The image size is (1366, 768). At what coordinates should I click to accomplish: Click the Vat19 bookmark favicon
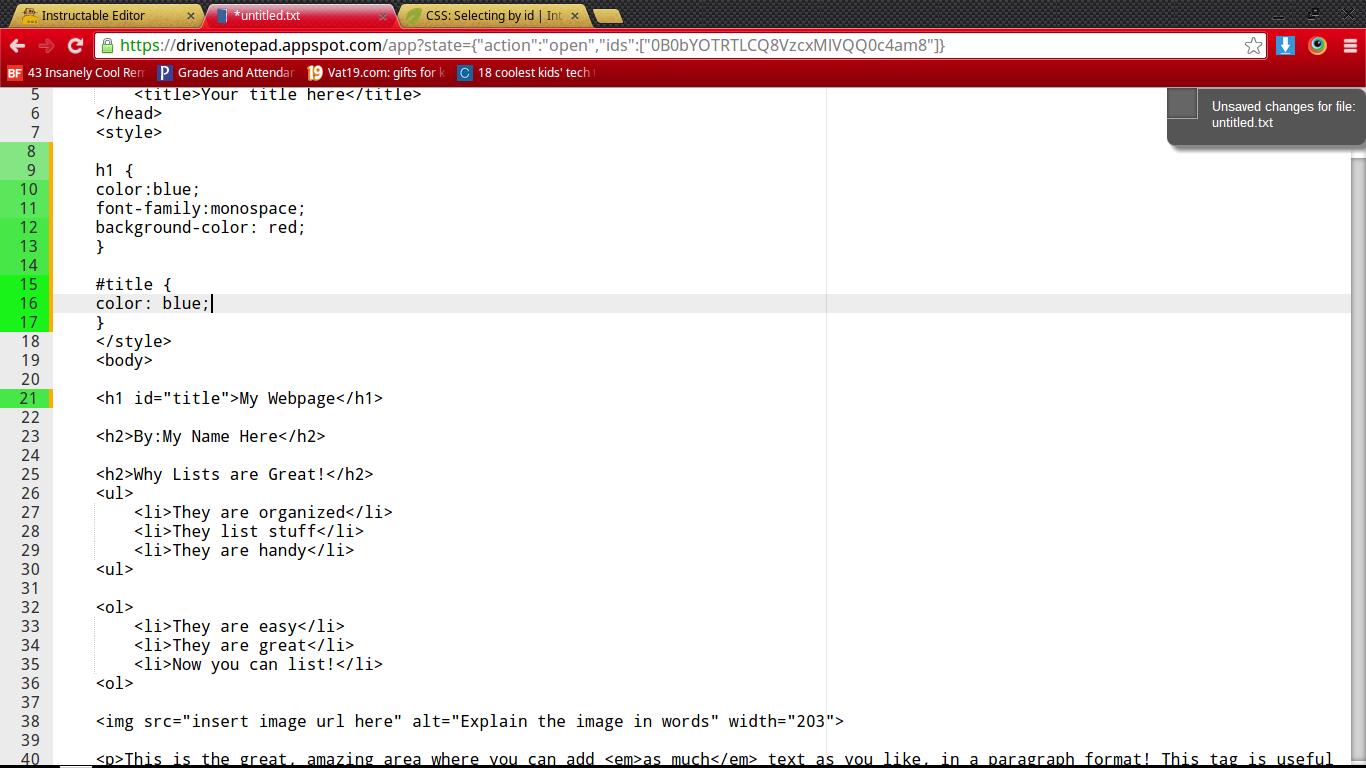(x=315, y=73)
